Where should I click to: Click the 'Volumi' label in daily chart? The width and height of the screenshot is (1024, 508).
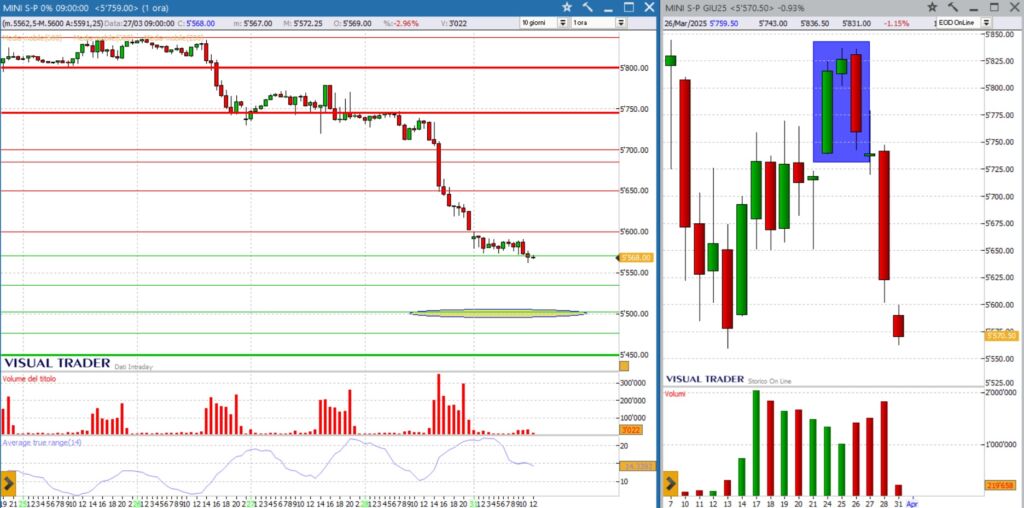click(x=675, y=394)
